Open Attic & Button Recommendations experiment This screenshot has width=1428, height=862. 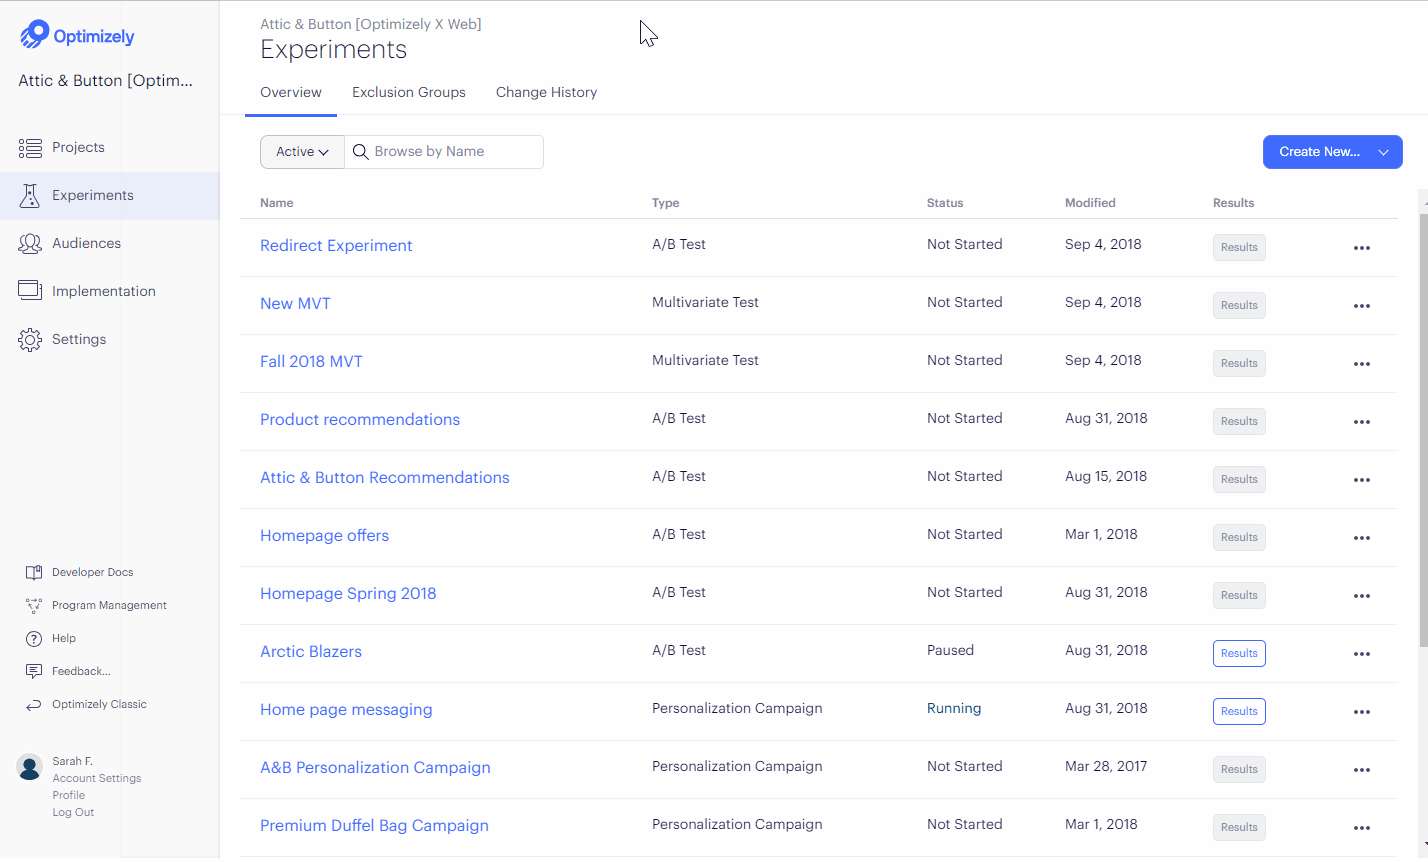[385, 478]
